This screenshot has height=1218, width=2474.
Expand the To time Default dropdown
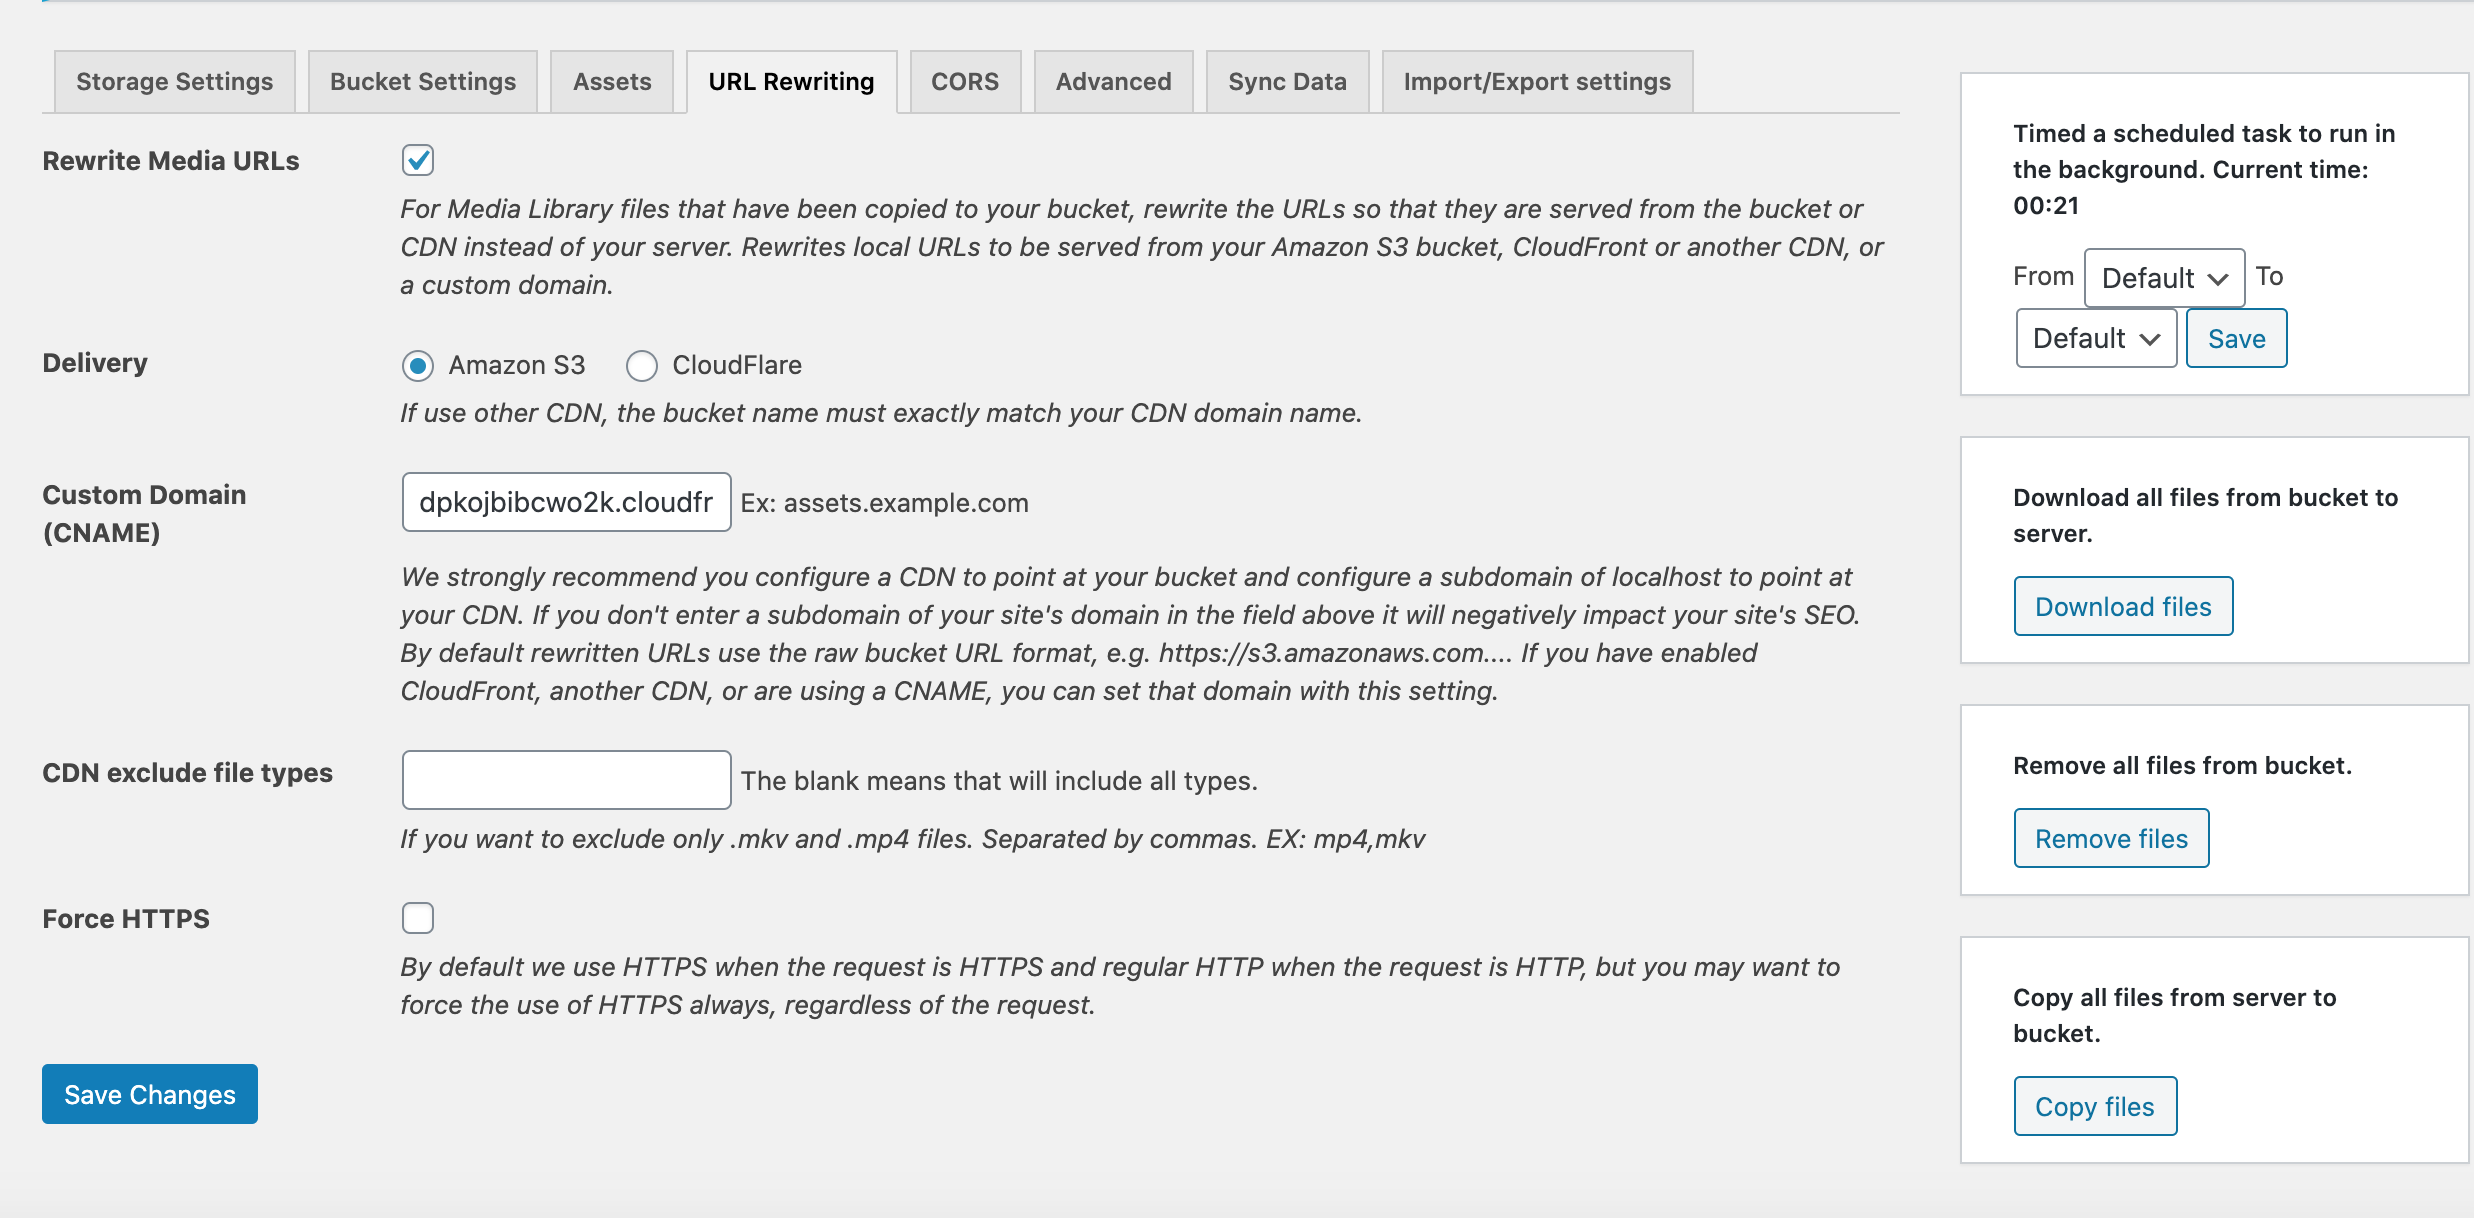[x=2096, y=338]
